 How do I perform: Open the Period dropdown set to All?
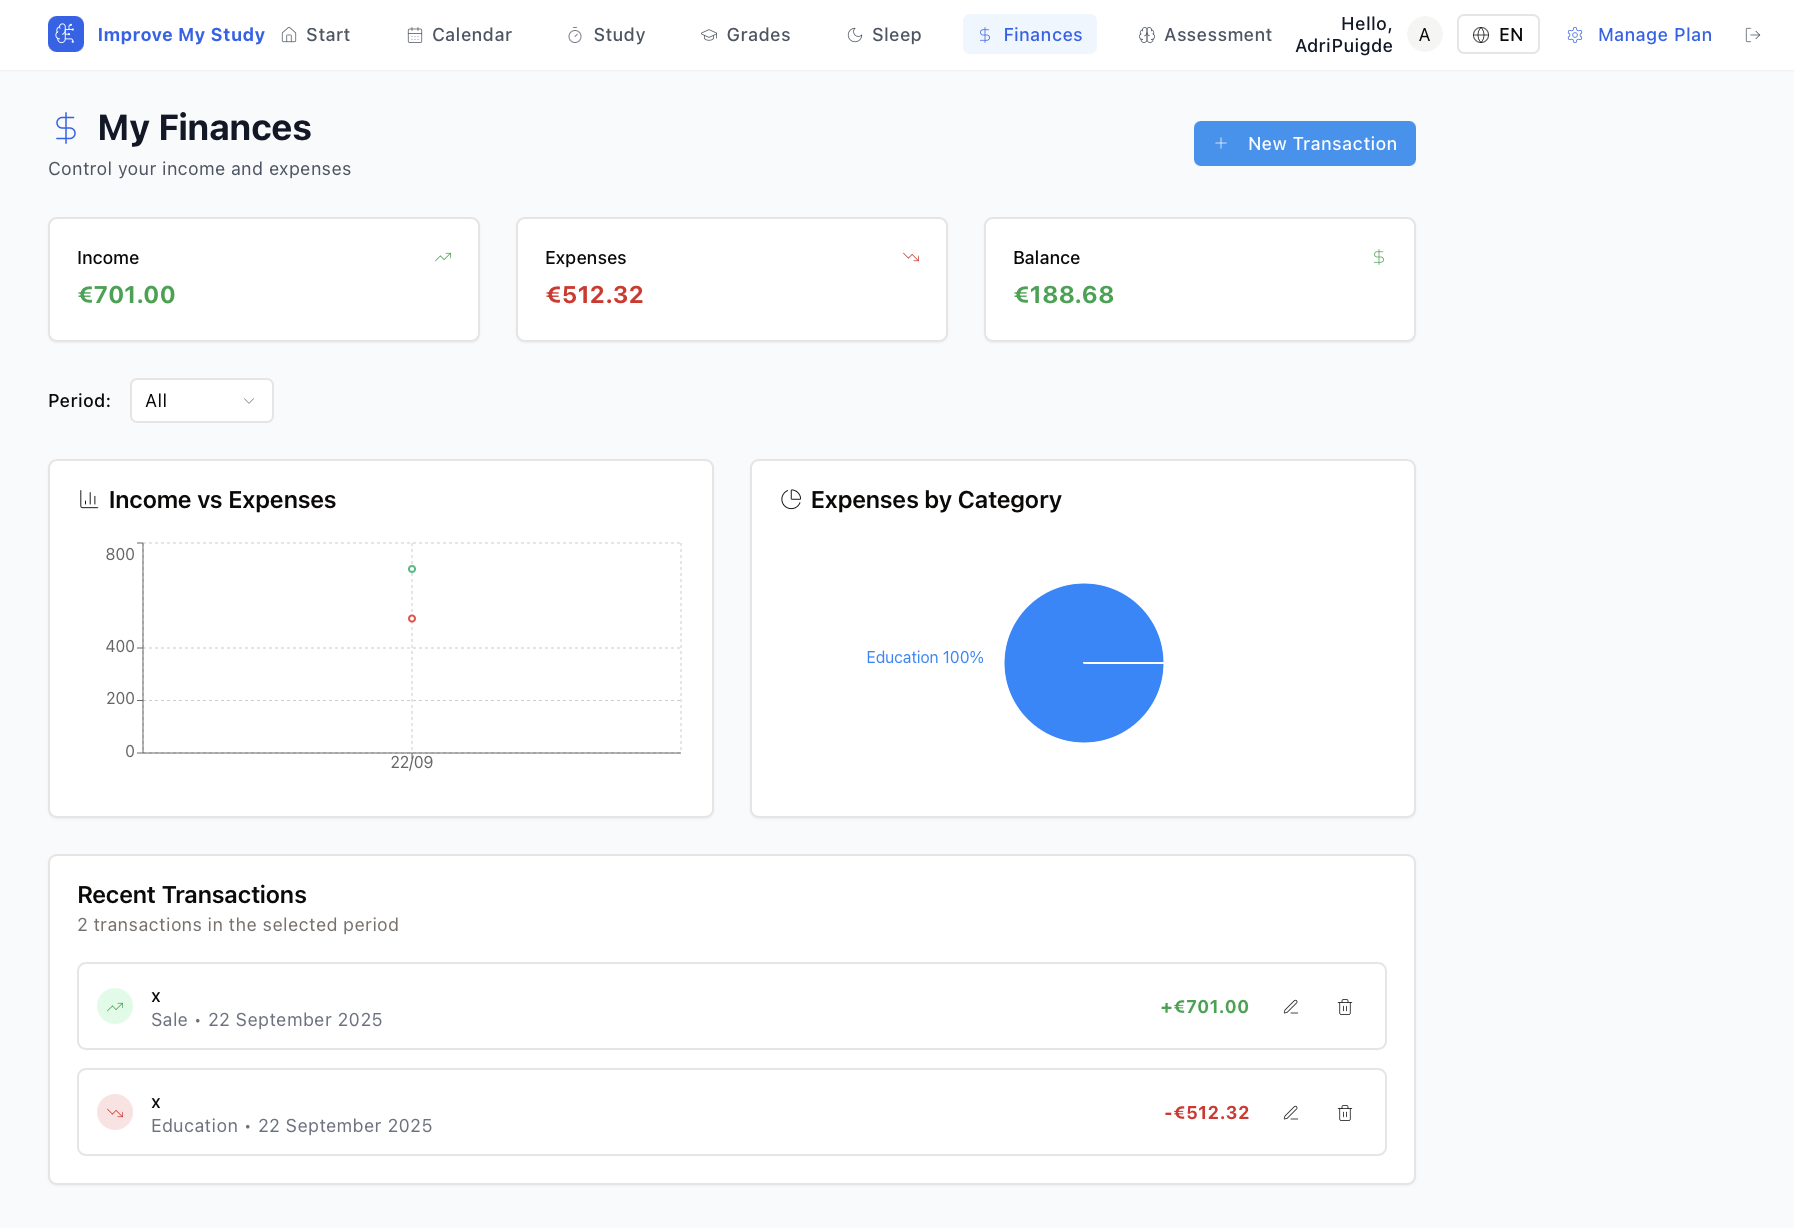202,400
